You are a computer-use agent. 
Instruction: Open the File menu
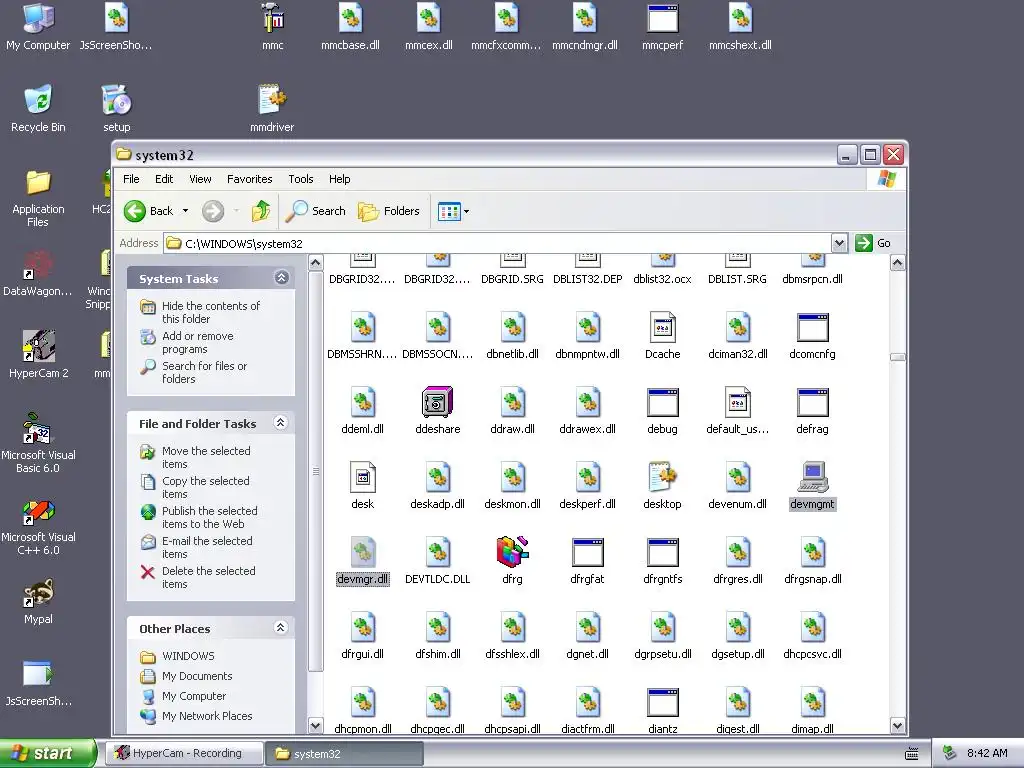click(131, 179)
